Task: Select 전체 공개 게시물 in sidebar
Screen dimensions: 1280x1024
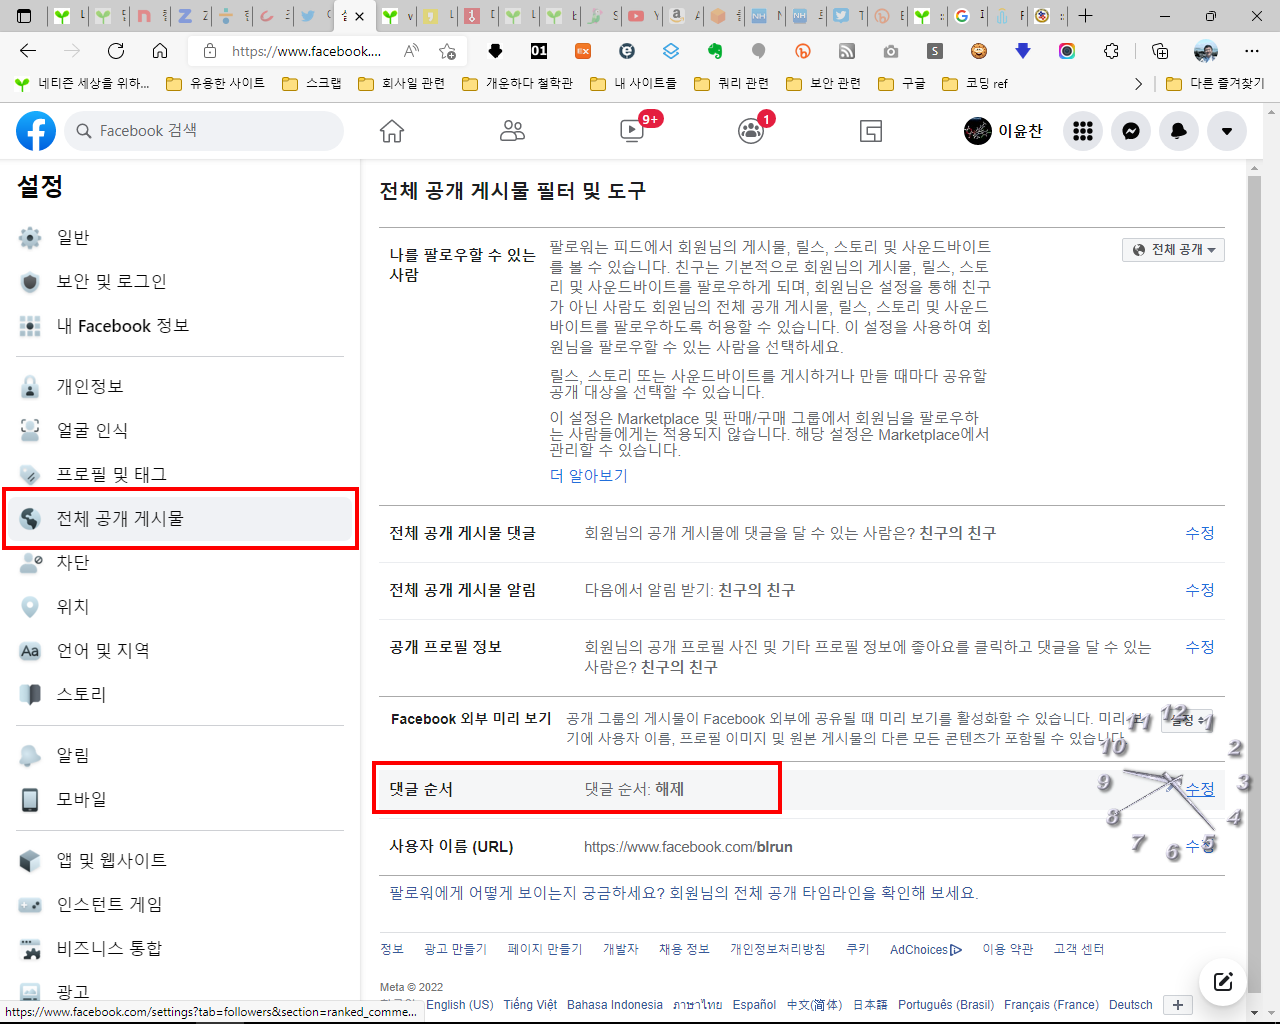Action: 180,518
